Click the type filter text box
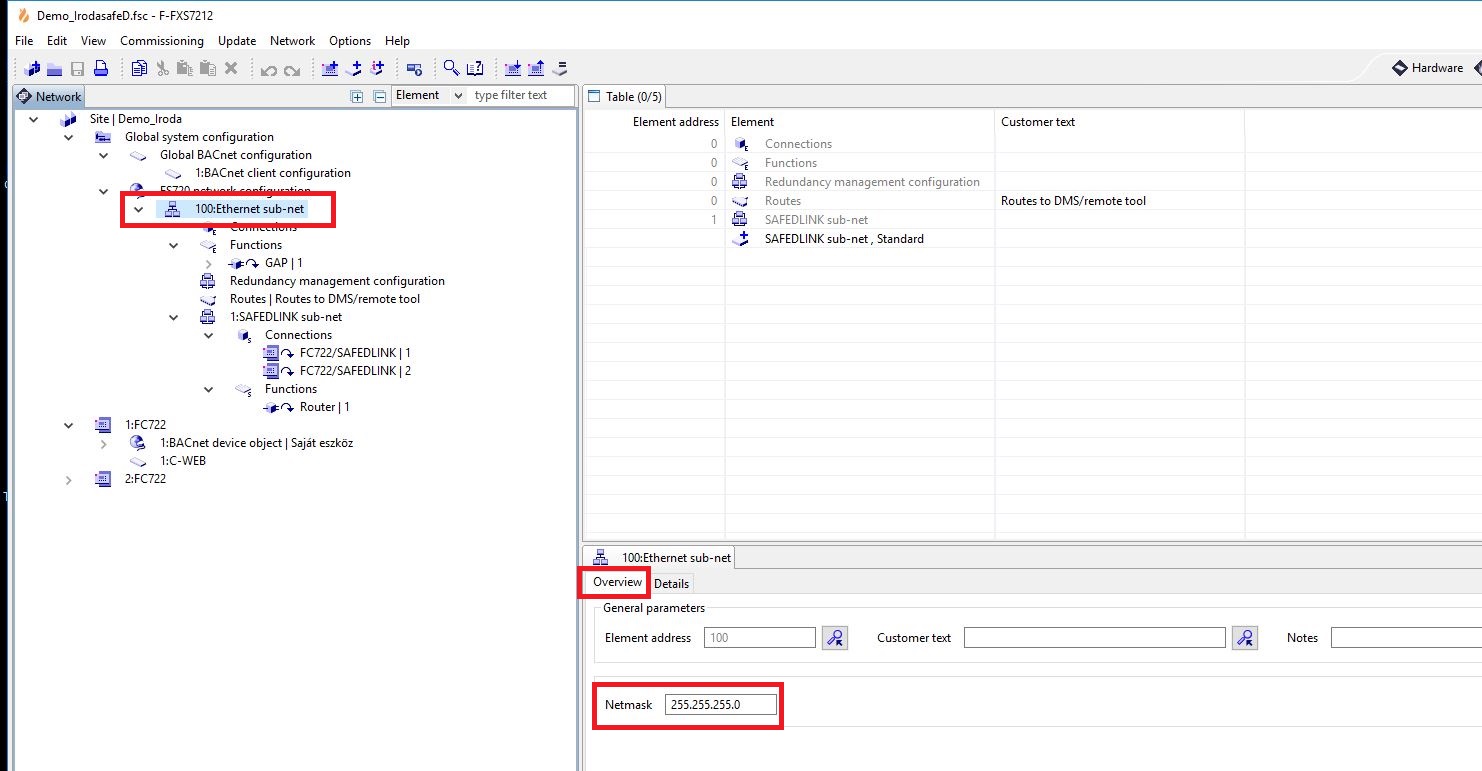1482x771 pixels. 522,95
